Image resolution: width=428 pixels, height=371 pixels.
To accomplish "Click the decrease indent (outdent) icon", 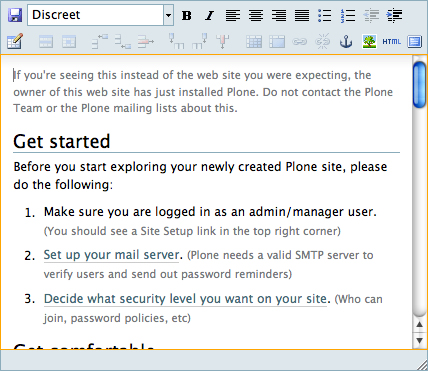I will pos(371,15).
